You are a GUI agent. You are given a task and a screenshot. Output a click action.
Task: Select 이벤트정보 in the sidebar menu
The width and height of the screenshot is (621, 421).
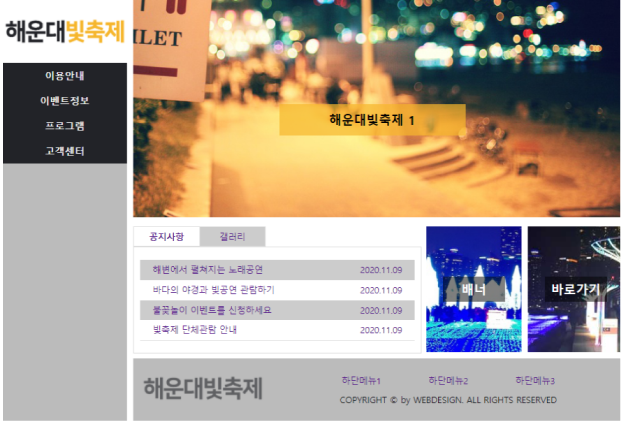click(x=65, y=101)
